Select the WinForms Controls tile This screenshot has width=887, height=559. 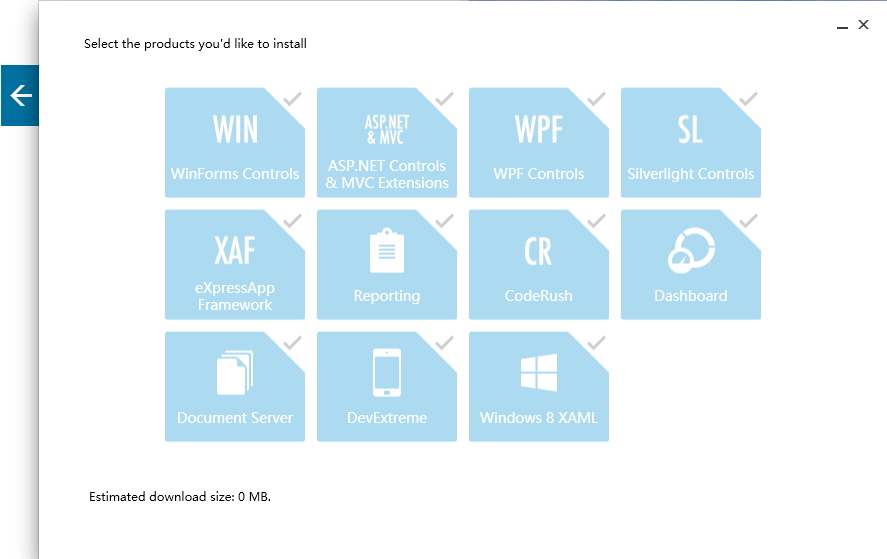pyautogui.click(x=234, y=143)
